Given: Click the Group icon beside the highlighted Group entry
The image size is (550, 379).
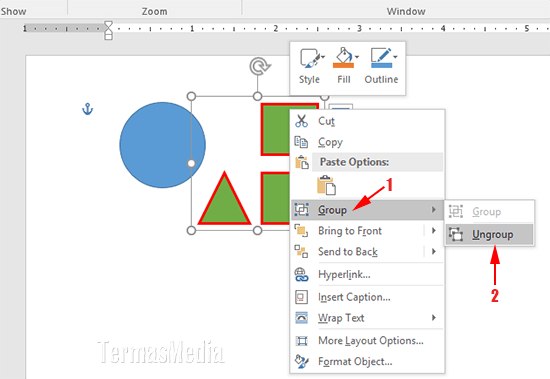Looking at the screenshot, I should [x=301, y=210].
